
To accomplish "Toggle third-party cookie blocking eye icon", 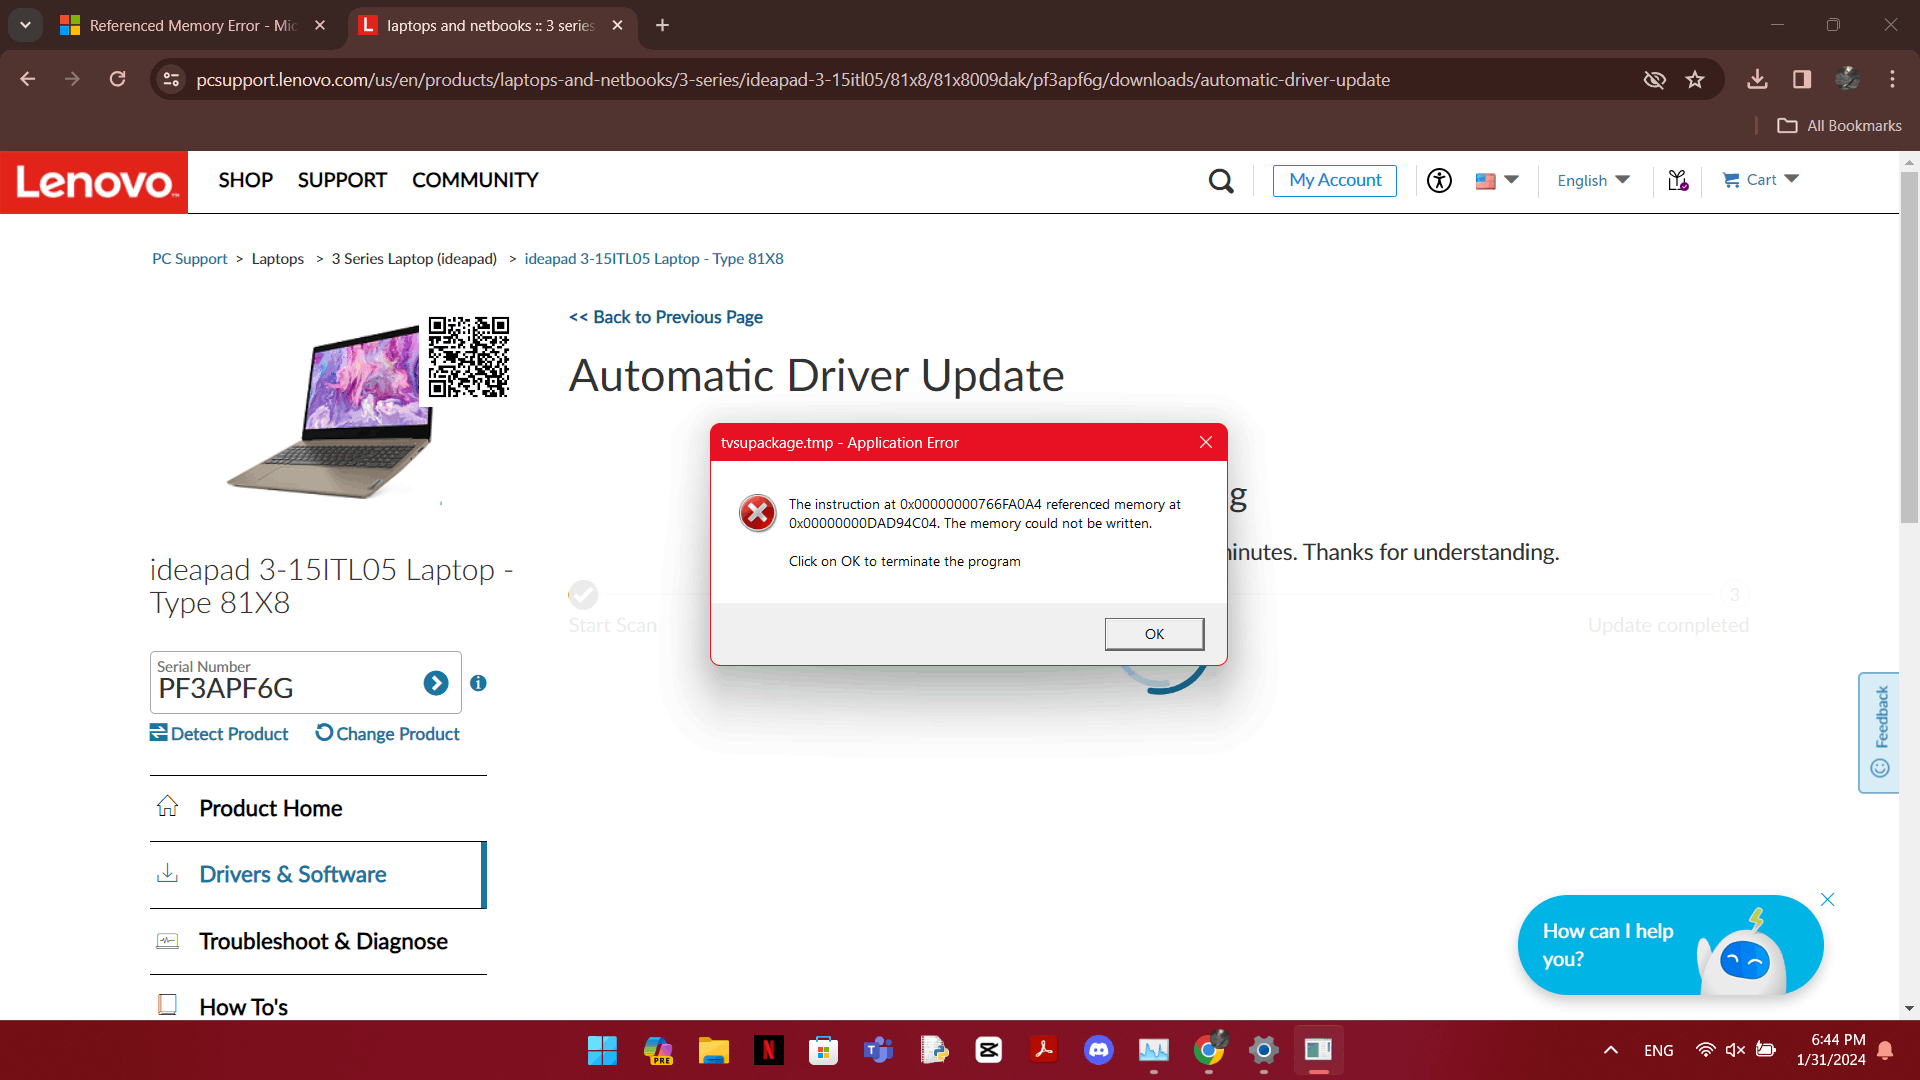I will (1654, 80).
